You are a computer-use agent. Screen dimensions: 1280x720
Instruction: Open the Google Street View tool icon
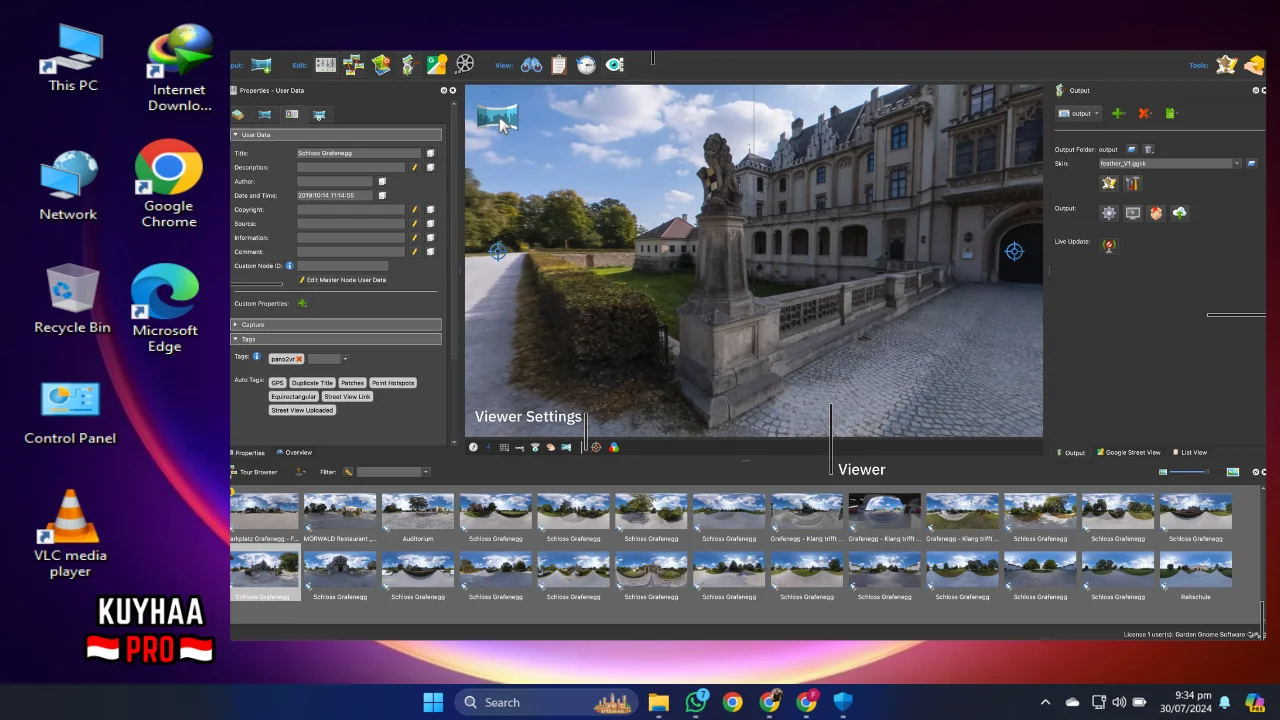437,65
